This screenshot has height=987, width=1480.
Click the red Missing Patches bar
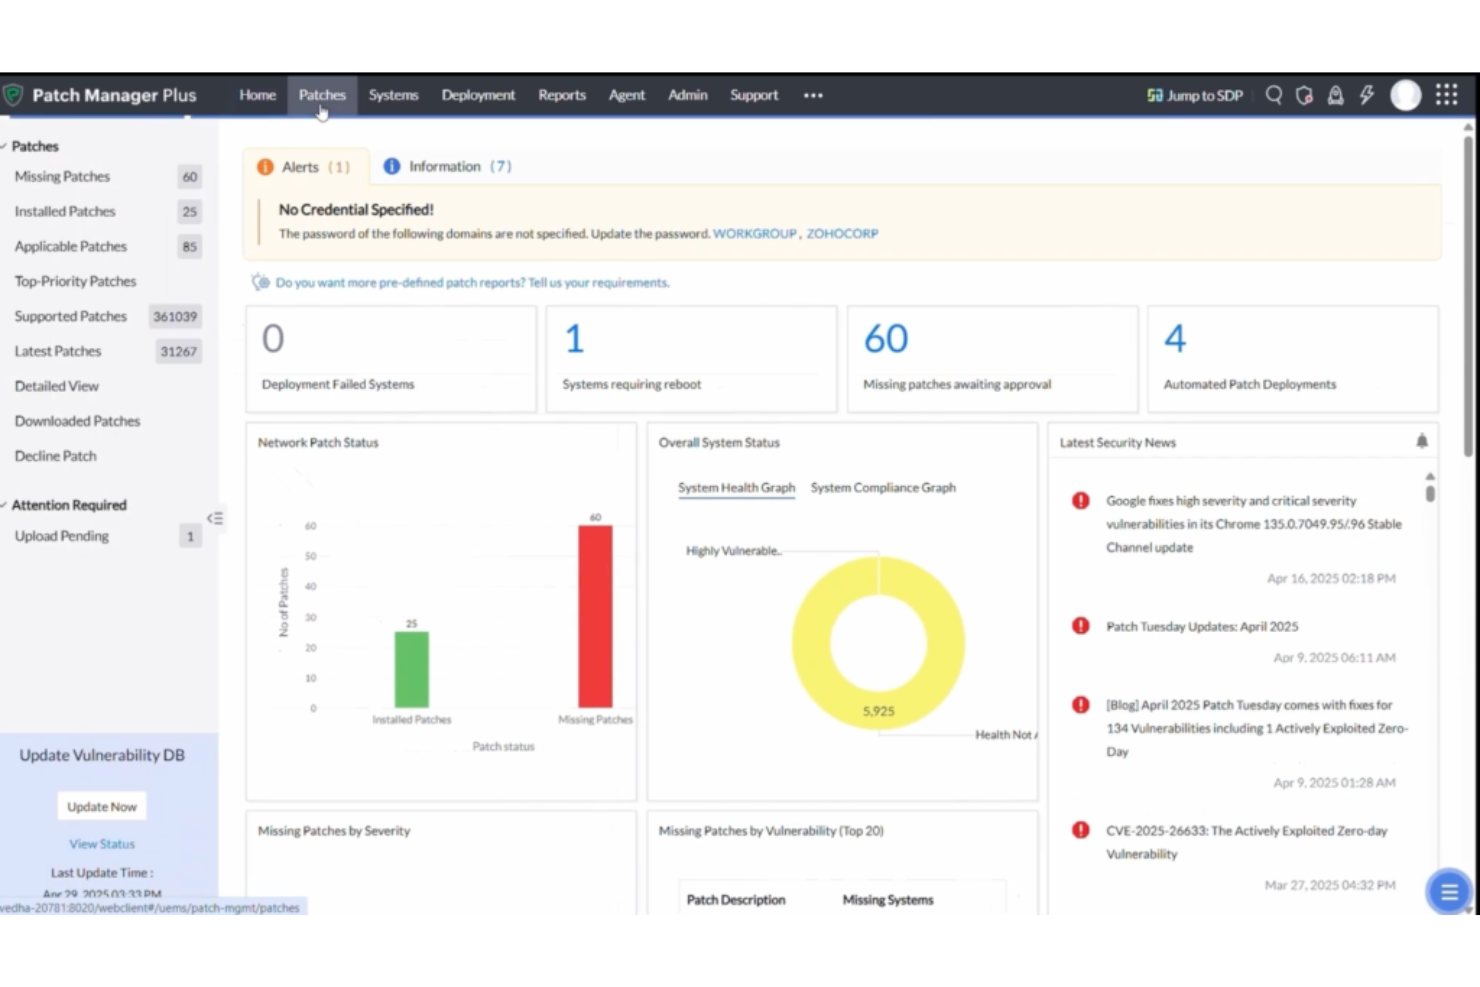click(595, 616)
